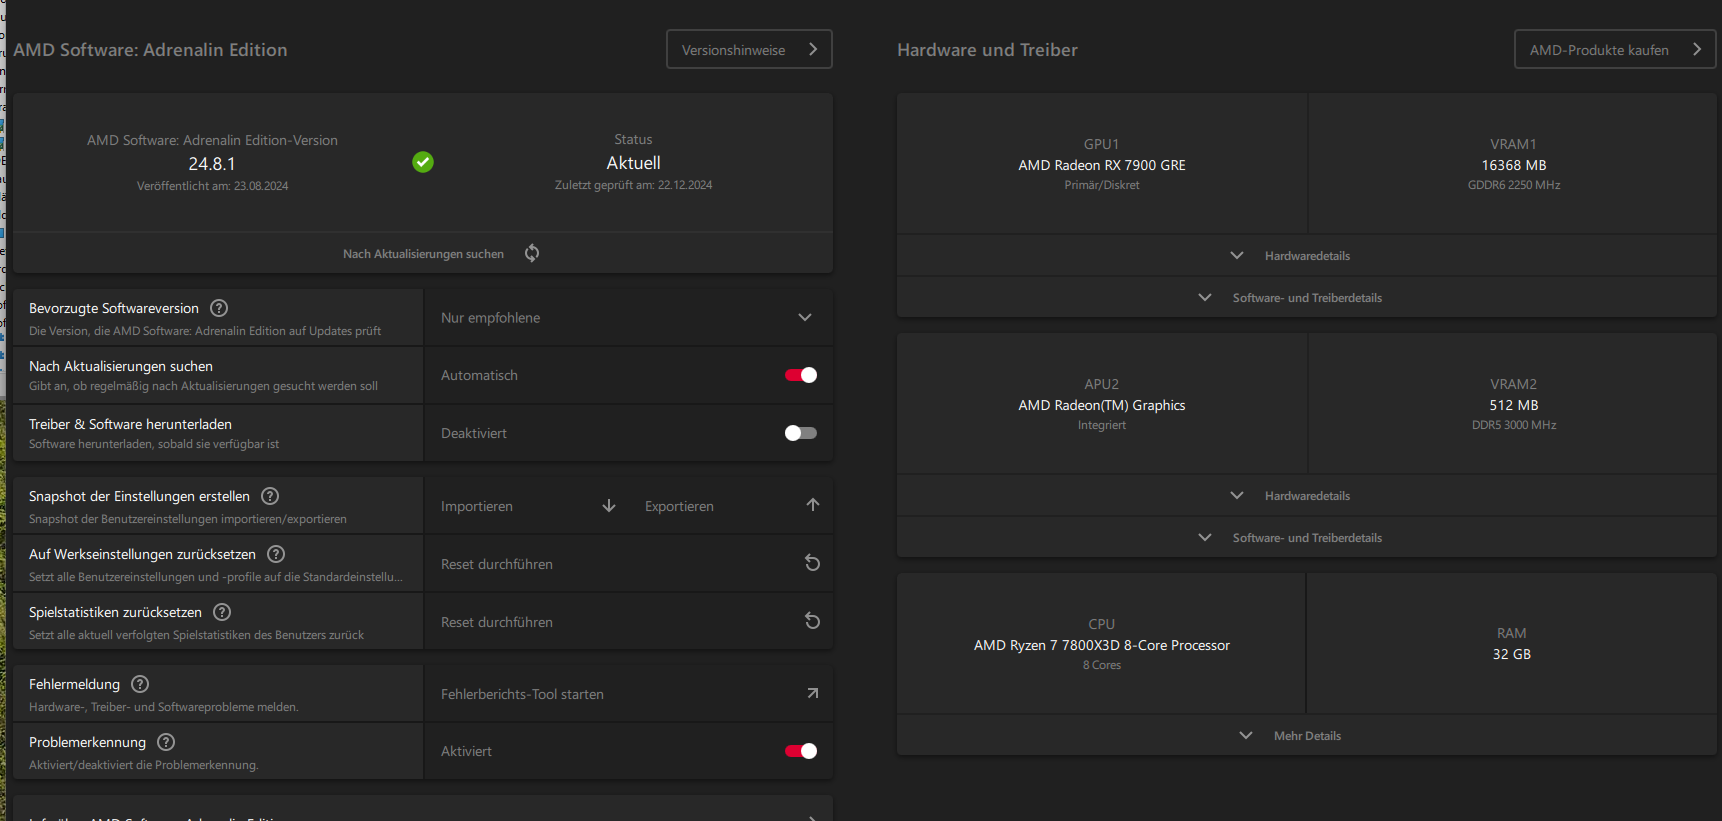Click external-link arrow for Fehlerberichts-Tool
This screenshot has height=821, width=1722.
(x=813, y=693)
